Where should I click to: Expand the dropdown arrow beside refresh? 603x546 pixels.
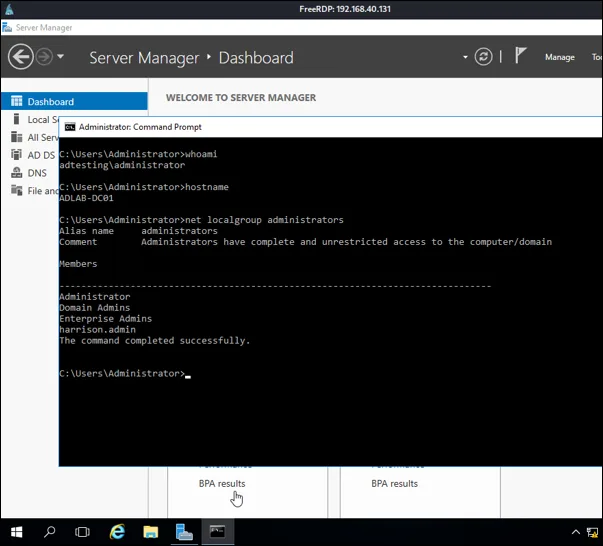[465, 57]
